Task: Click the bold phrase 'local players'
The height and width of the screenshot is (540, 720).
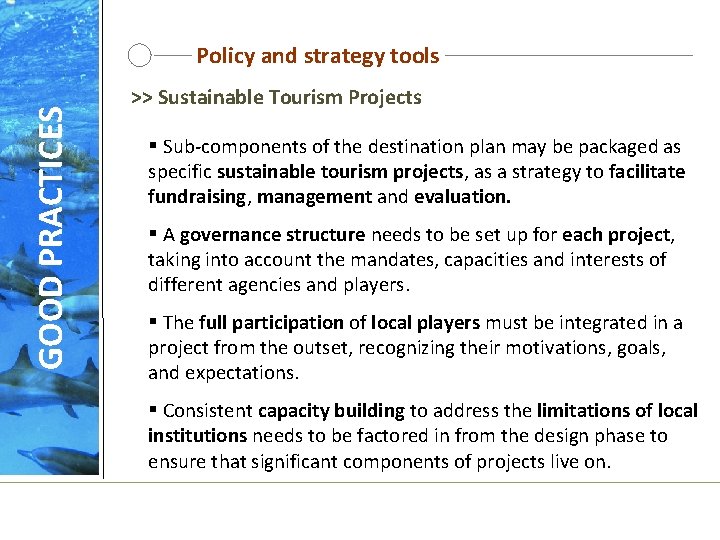Action: [425, 323]
